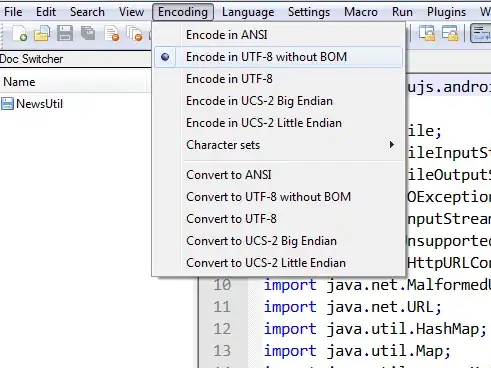
Task: Select Encode in UCS-2 Little Endian
Action: pyautogui.click(x=278, y=123)
